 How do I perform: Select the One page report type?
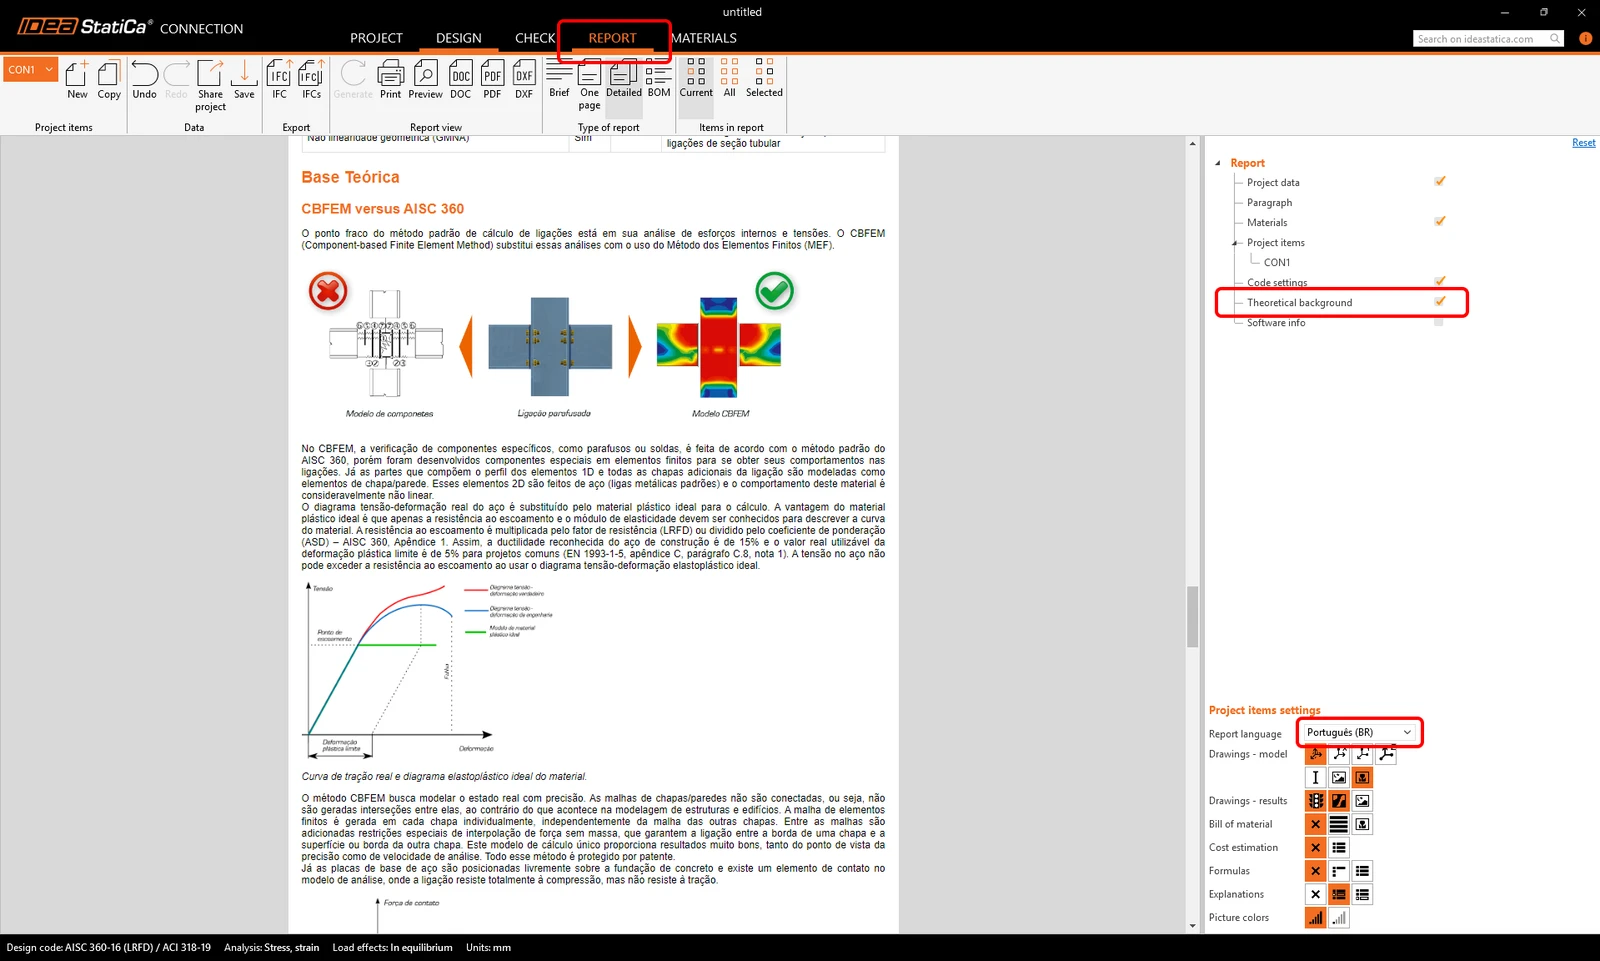click(589, 84)
